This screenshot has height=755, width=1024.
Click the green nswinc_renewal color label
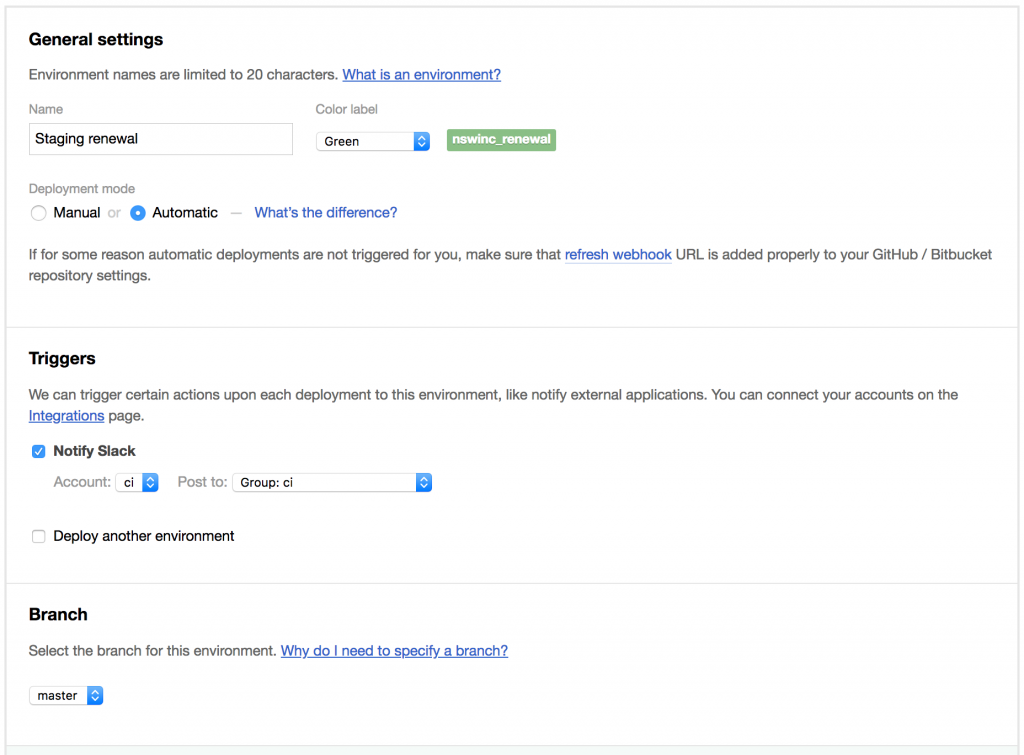click(x=500, y=140)
